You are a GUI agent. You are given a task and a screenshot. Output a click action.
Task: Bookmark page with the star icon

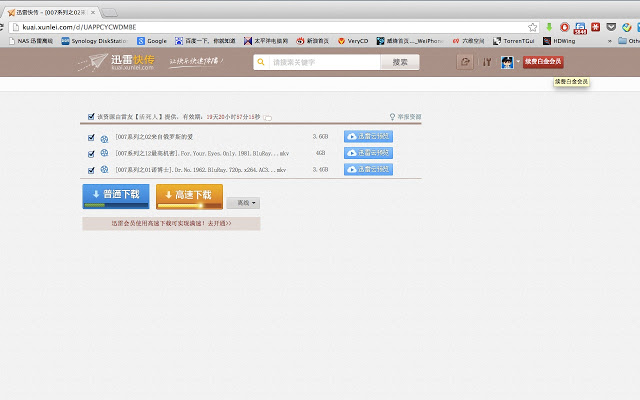532,27
